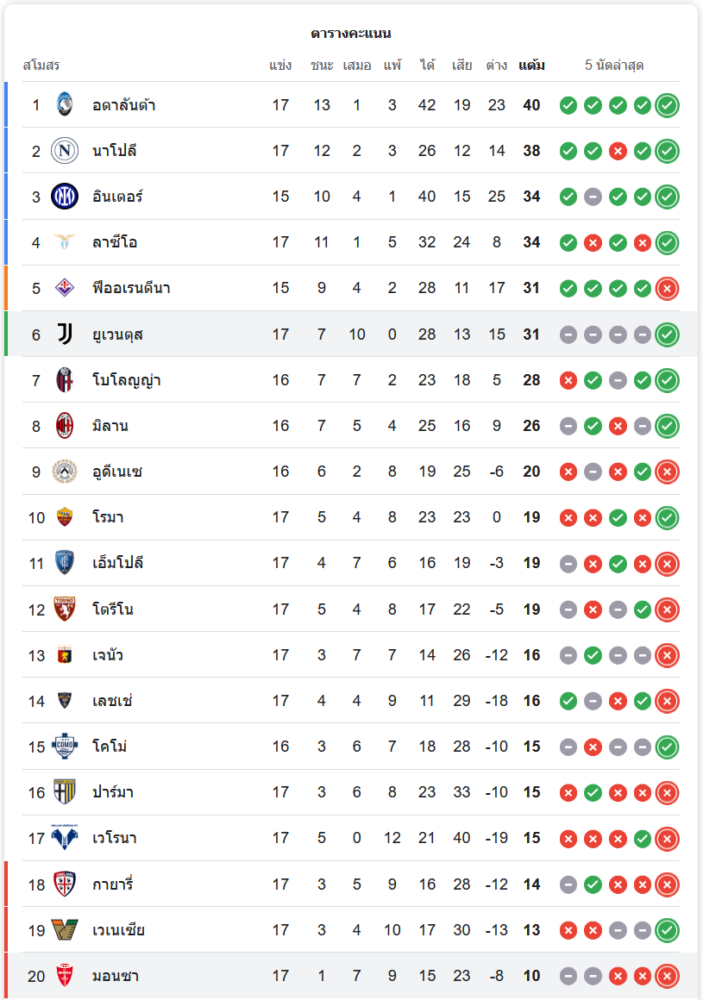Click Juventus's latest match win indicator

[x=667, y=334]
